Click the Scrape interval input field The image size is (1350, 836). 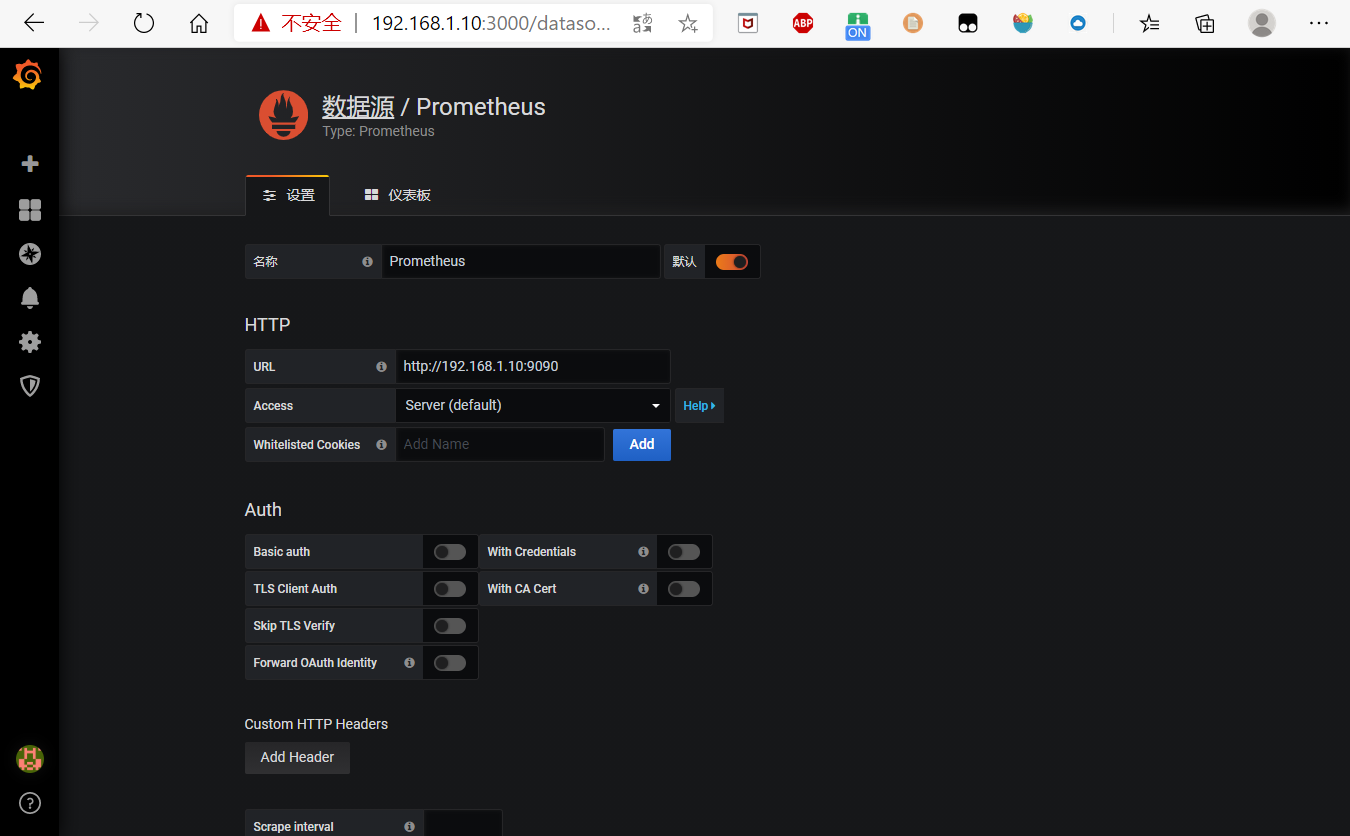463,824
